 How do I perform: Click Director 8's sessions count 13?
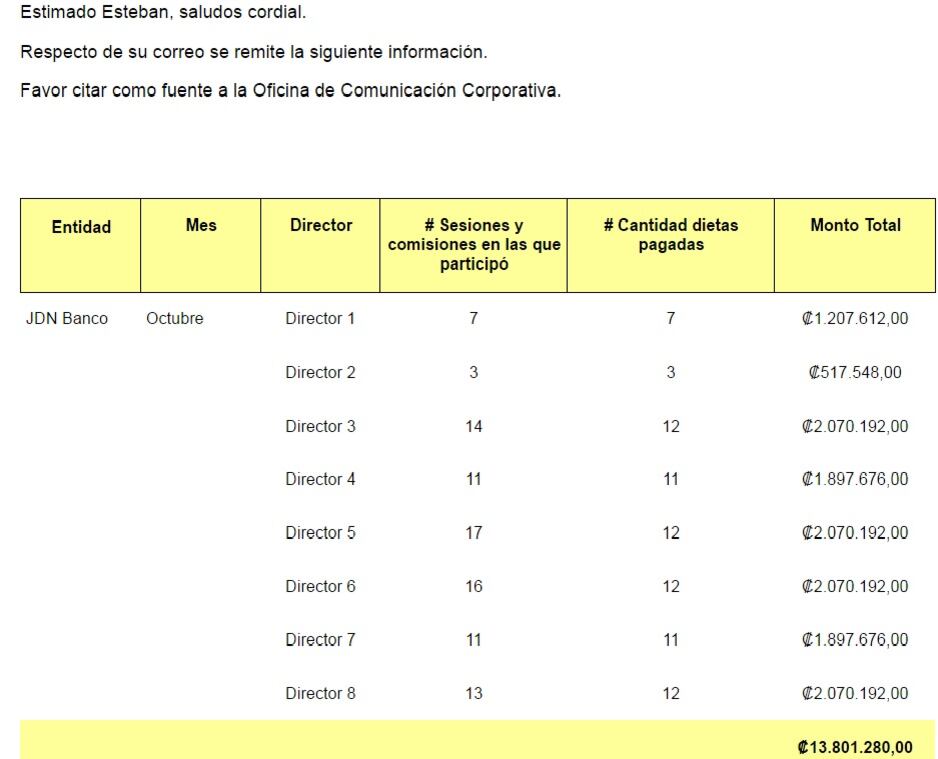click(474, 694)
